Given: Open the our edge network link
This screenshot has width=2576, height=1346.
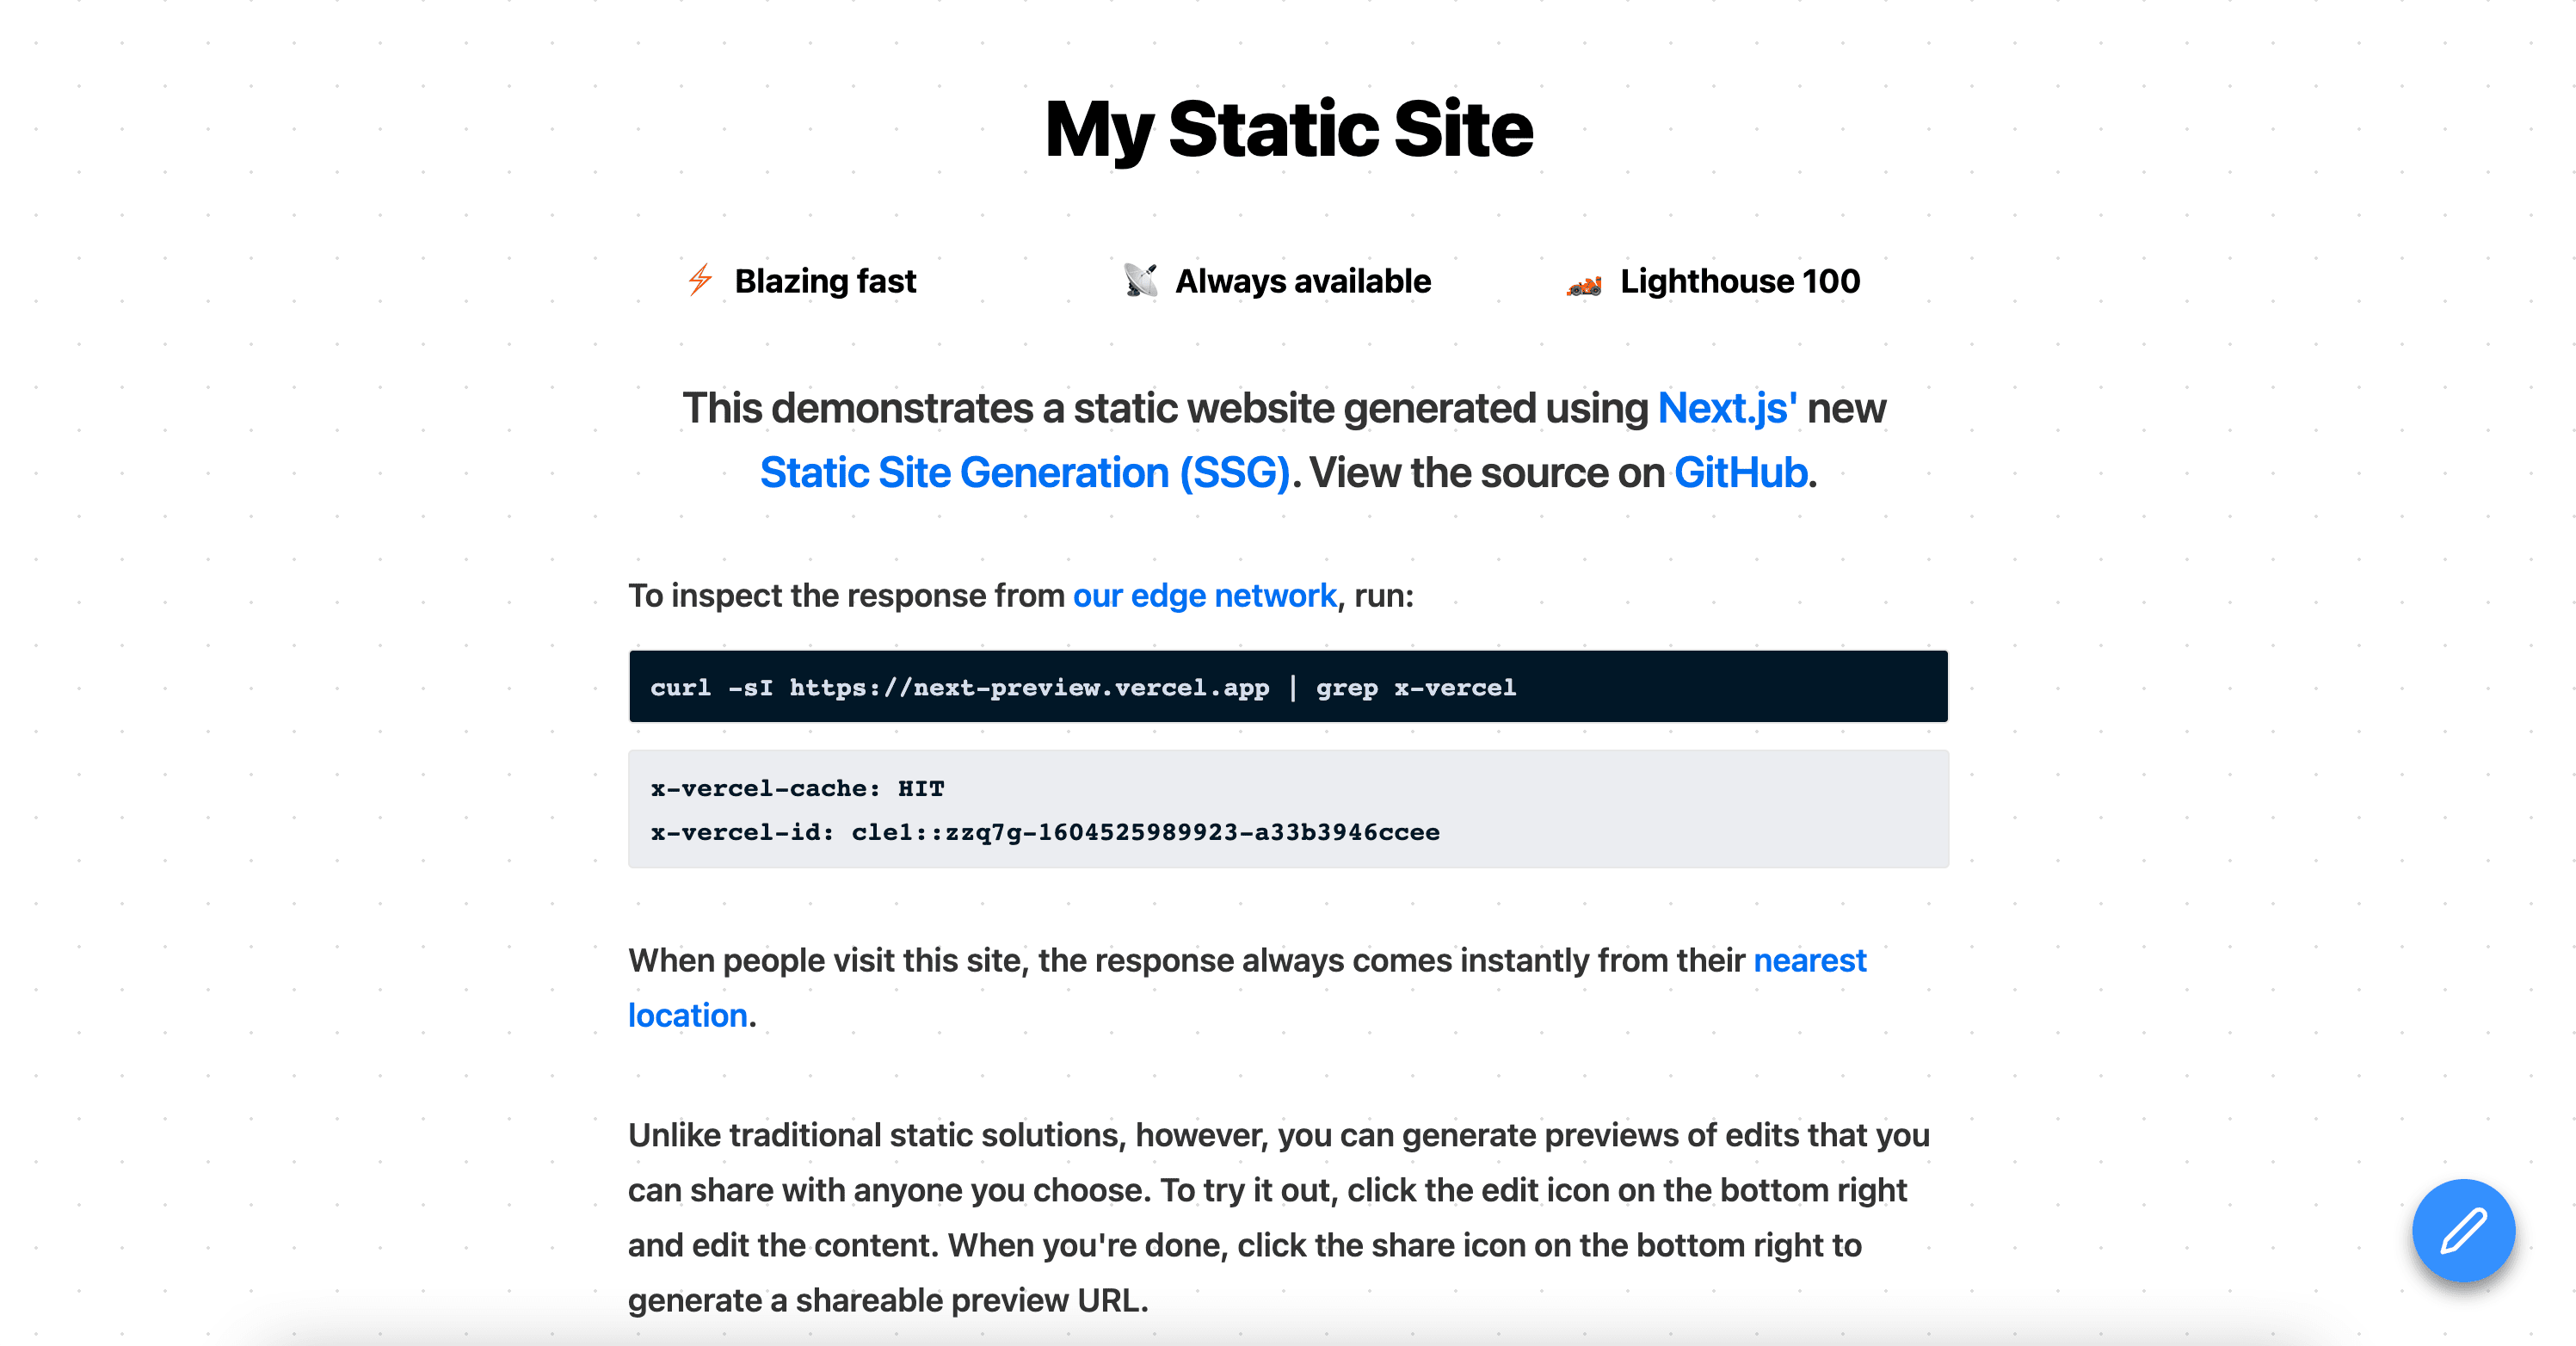Looking at the screenshot, I should click(x=1203, y=595).
